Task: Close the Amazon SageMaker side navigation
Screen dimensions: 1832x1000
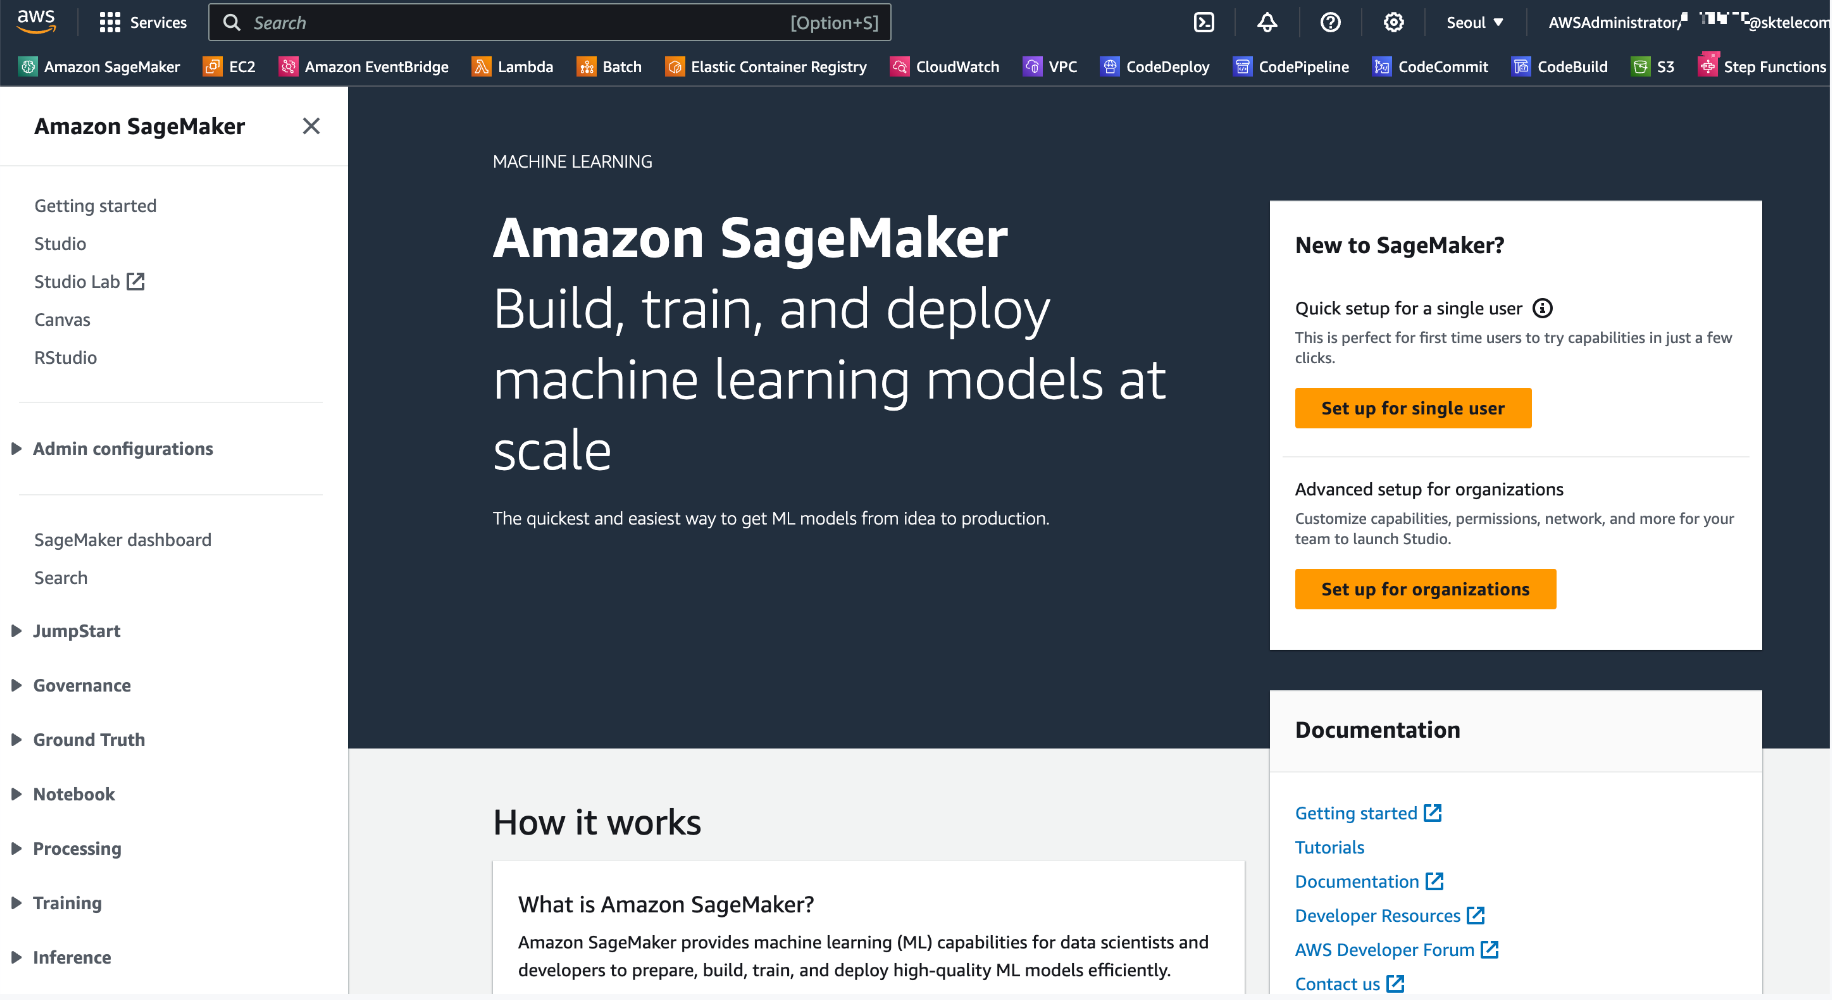Action: 311,126
